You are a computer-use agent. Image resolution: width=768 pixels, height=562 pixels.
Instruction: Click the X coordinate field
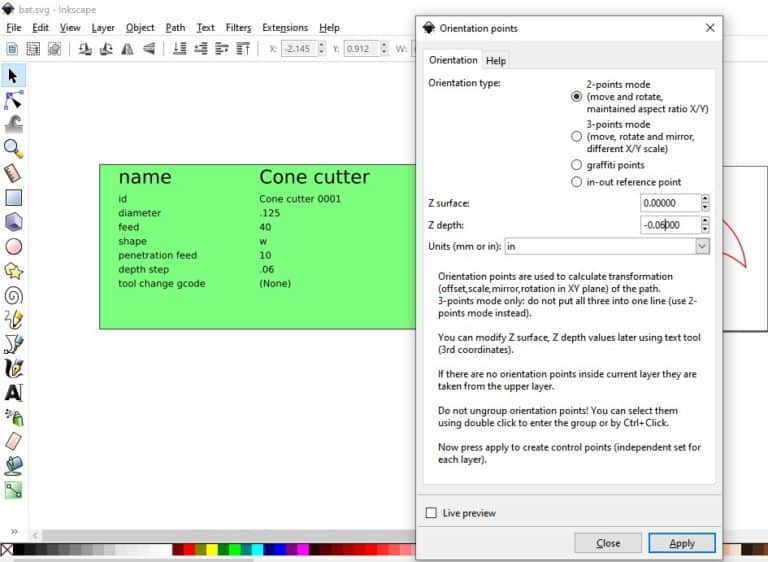(299, 49)
